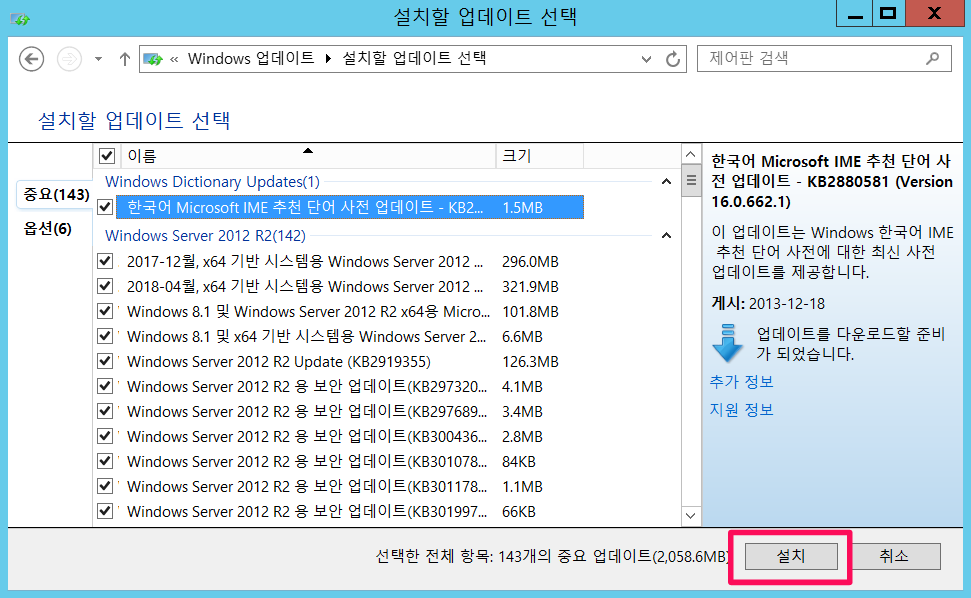Uncheck the 6.6MB Windows 8.1 update checkbox

click(x=105, y=336)
